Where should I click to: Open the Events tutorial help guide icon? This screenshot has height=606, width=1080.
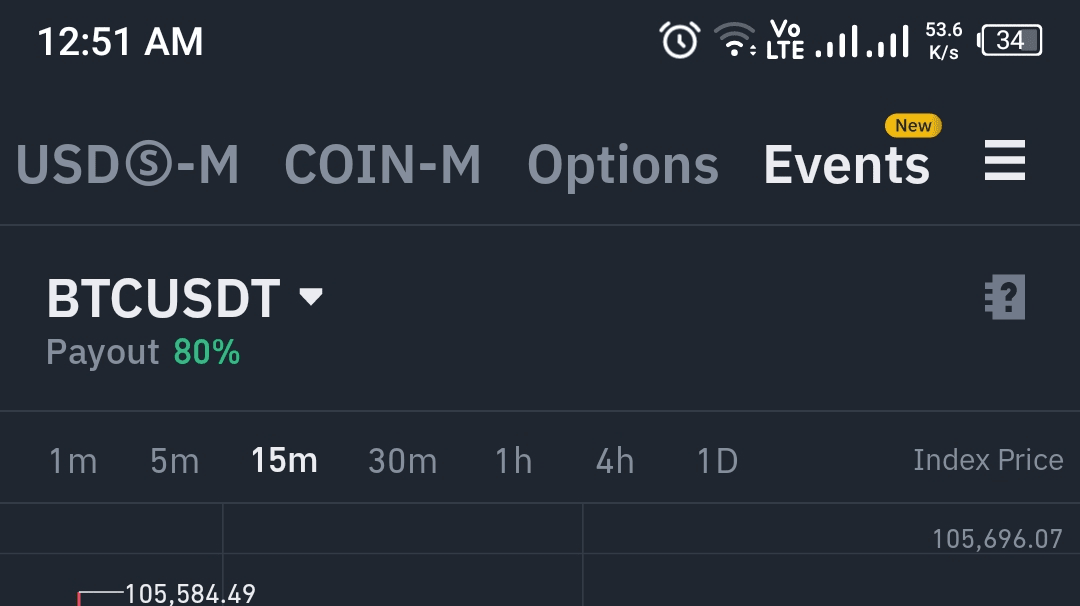(1005, 297)
